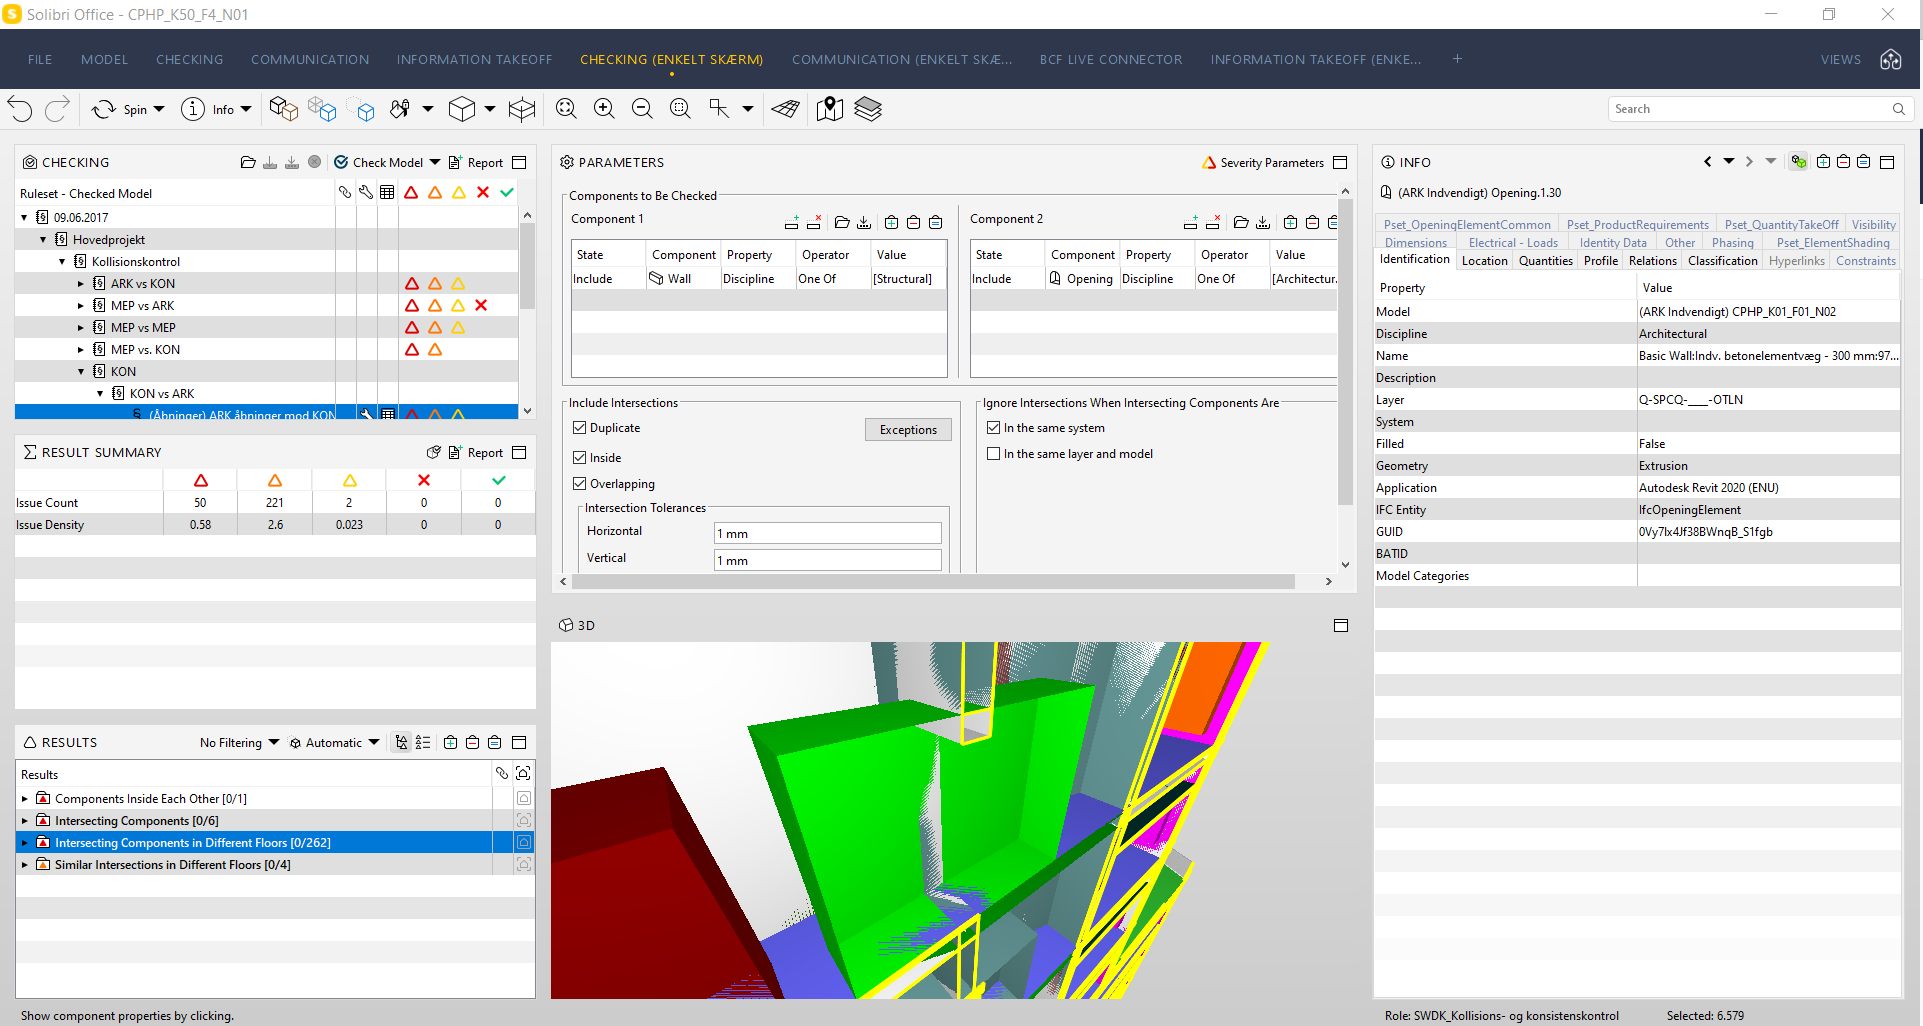Click the Redo arrow in the toolbar
The image size is (1923, 1026).
click(x=57, y=109)
